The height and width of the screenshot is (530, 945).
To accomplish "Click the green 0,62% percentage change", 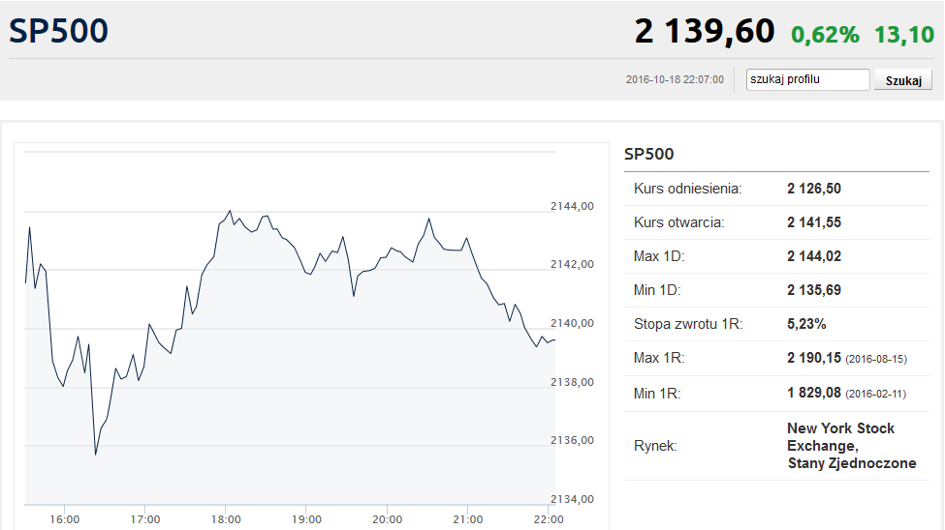I will tap(825, 35).
